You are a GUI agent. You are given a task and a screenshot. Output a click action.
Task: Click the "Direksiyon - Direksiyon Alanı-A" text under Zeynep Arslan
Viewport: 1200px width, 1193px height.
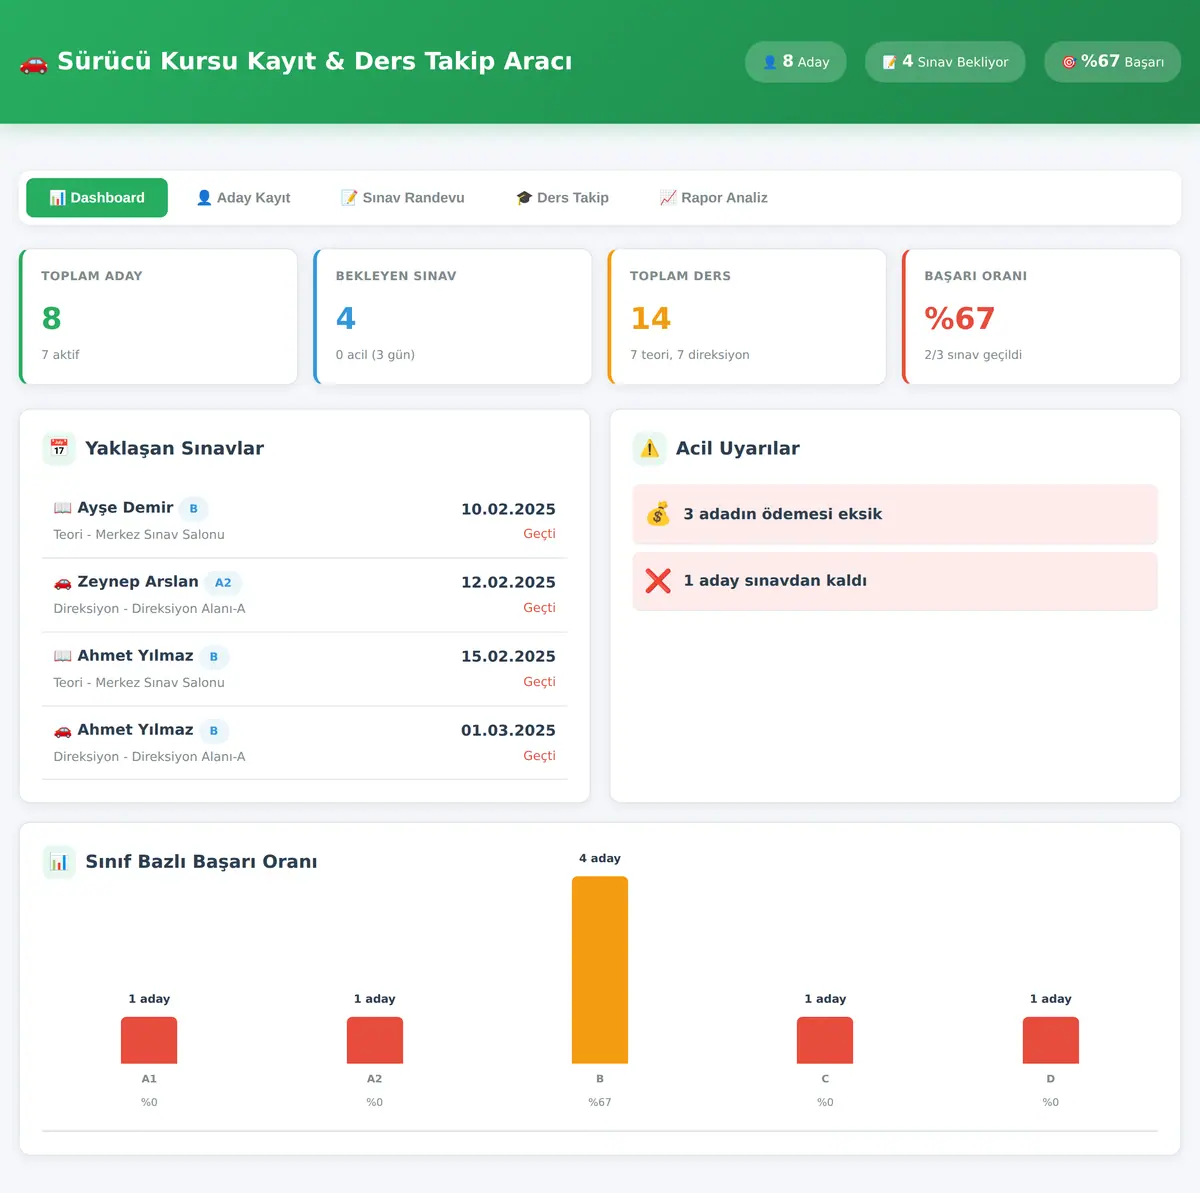[x=149, y=609]
